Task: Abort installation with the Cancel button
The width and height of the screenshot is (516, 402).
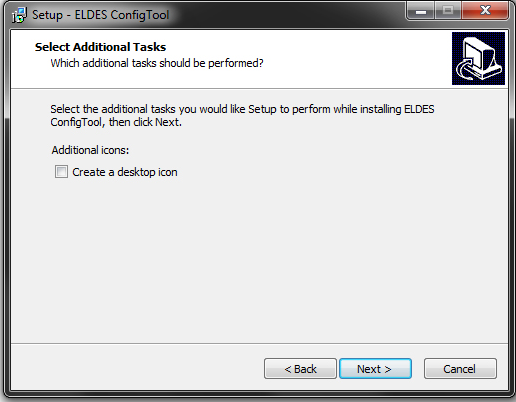Action: (x=460, y=369)
